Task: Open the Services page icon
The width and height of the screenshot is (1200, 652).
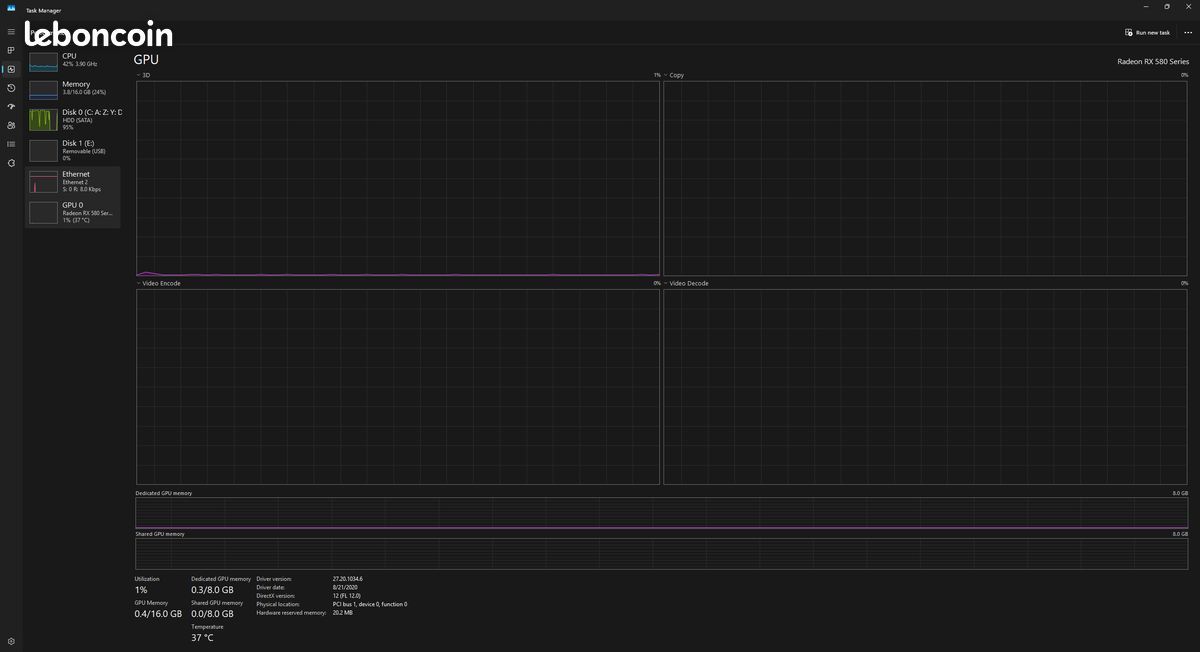Action: 11,162
